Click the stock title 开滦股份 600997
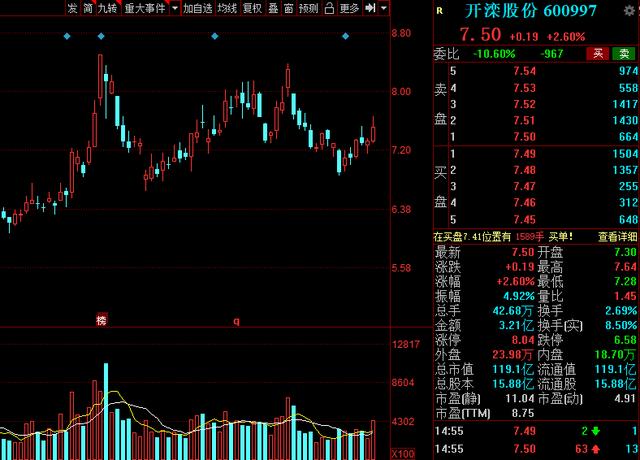640x460 pixels. coord(531,11)
